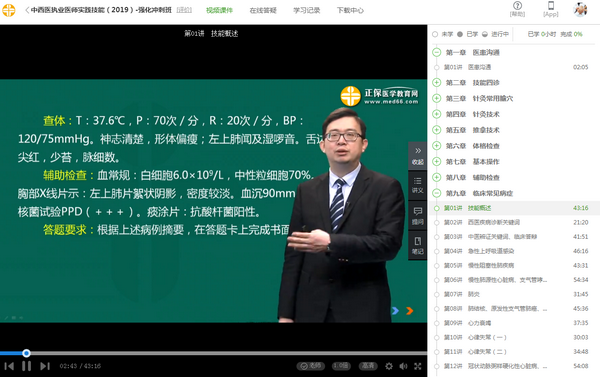
Task: Expand 第七章 基本操作 chapter
Action: pyautogui.click(x=437, y=162)
